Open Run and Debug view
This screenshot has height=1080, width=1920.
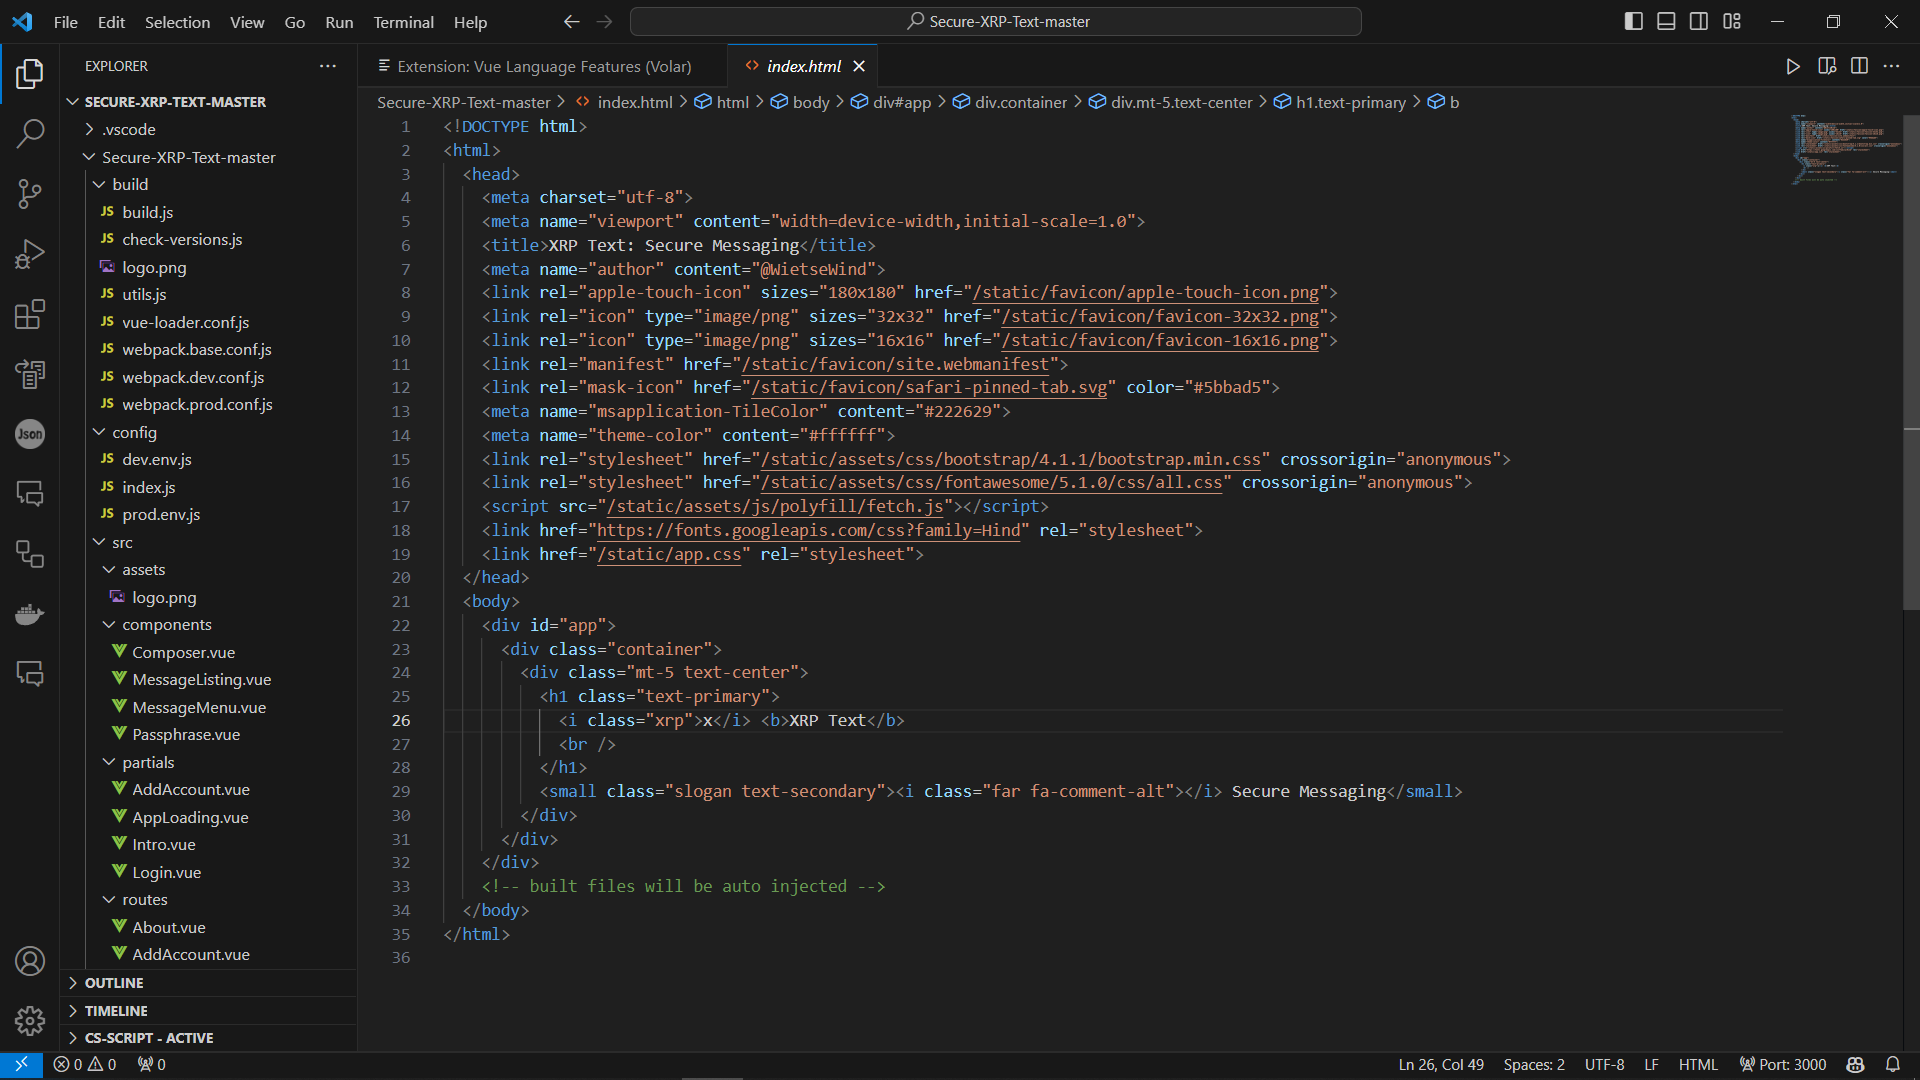coord(30,254)
